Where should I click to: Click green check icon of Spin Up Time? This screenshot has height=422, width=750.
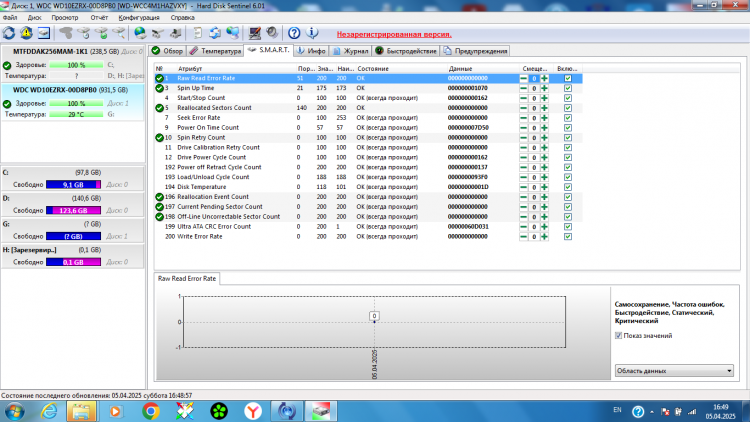pyautogui.click(x=159, y=88)
